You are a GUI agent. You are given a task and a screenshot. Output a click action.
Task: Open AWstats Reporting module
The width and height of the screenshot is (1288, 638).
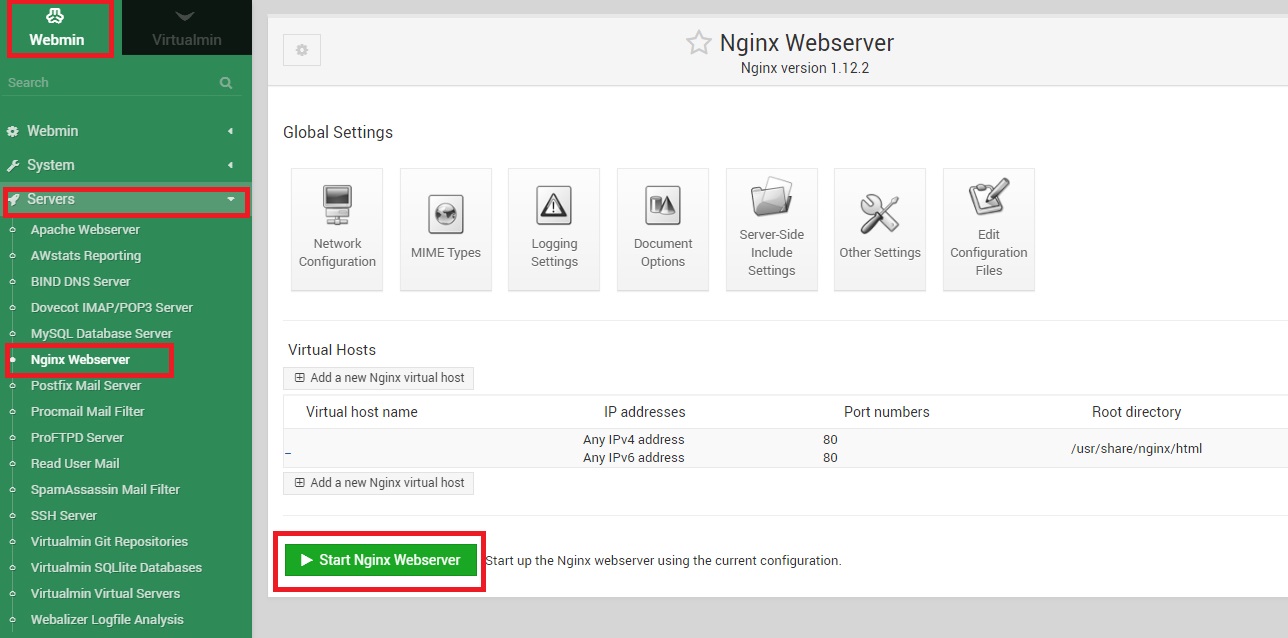coord(85,256)
